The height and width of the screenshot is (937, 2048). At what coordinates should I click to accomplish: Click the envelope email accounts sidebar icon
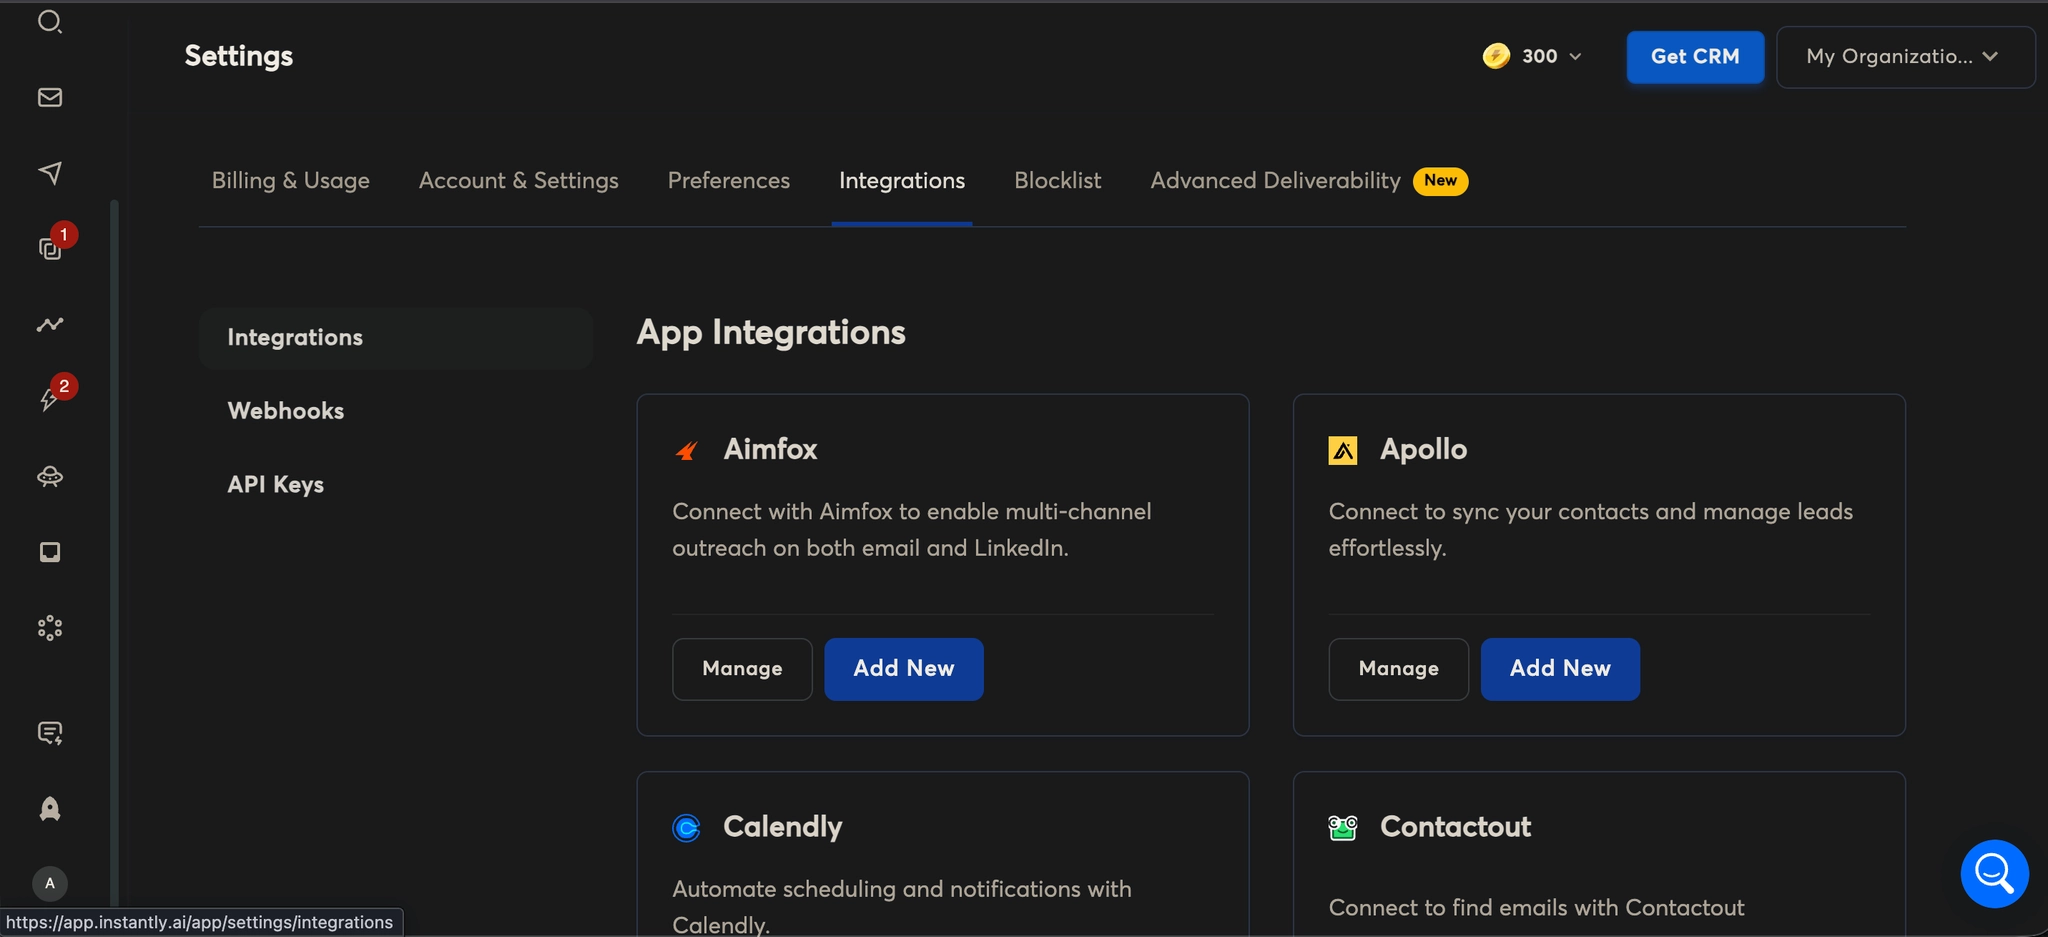point(49,97)
